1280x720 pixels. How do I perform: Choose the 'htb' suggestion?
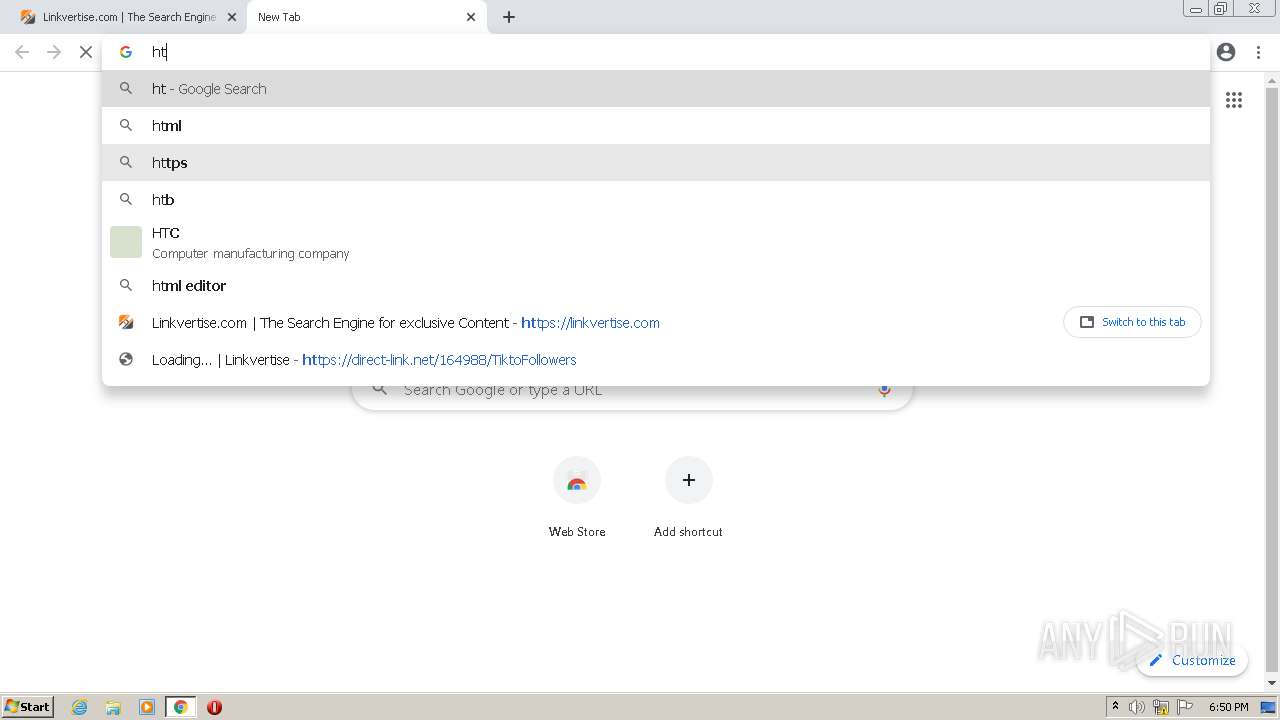(656, 199)
